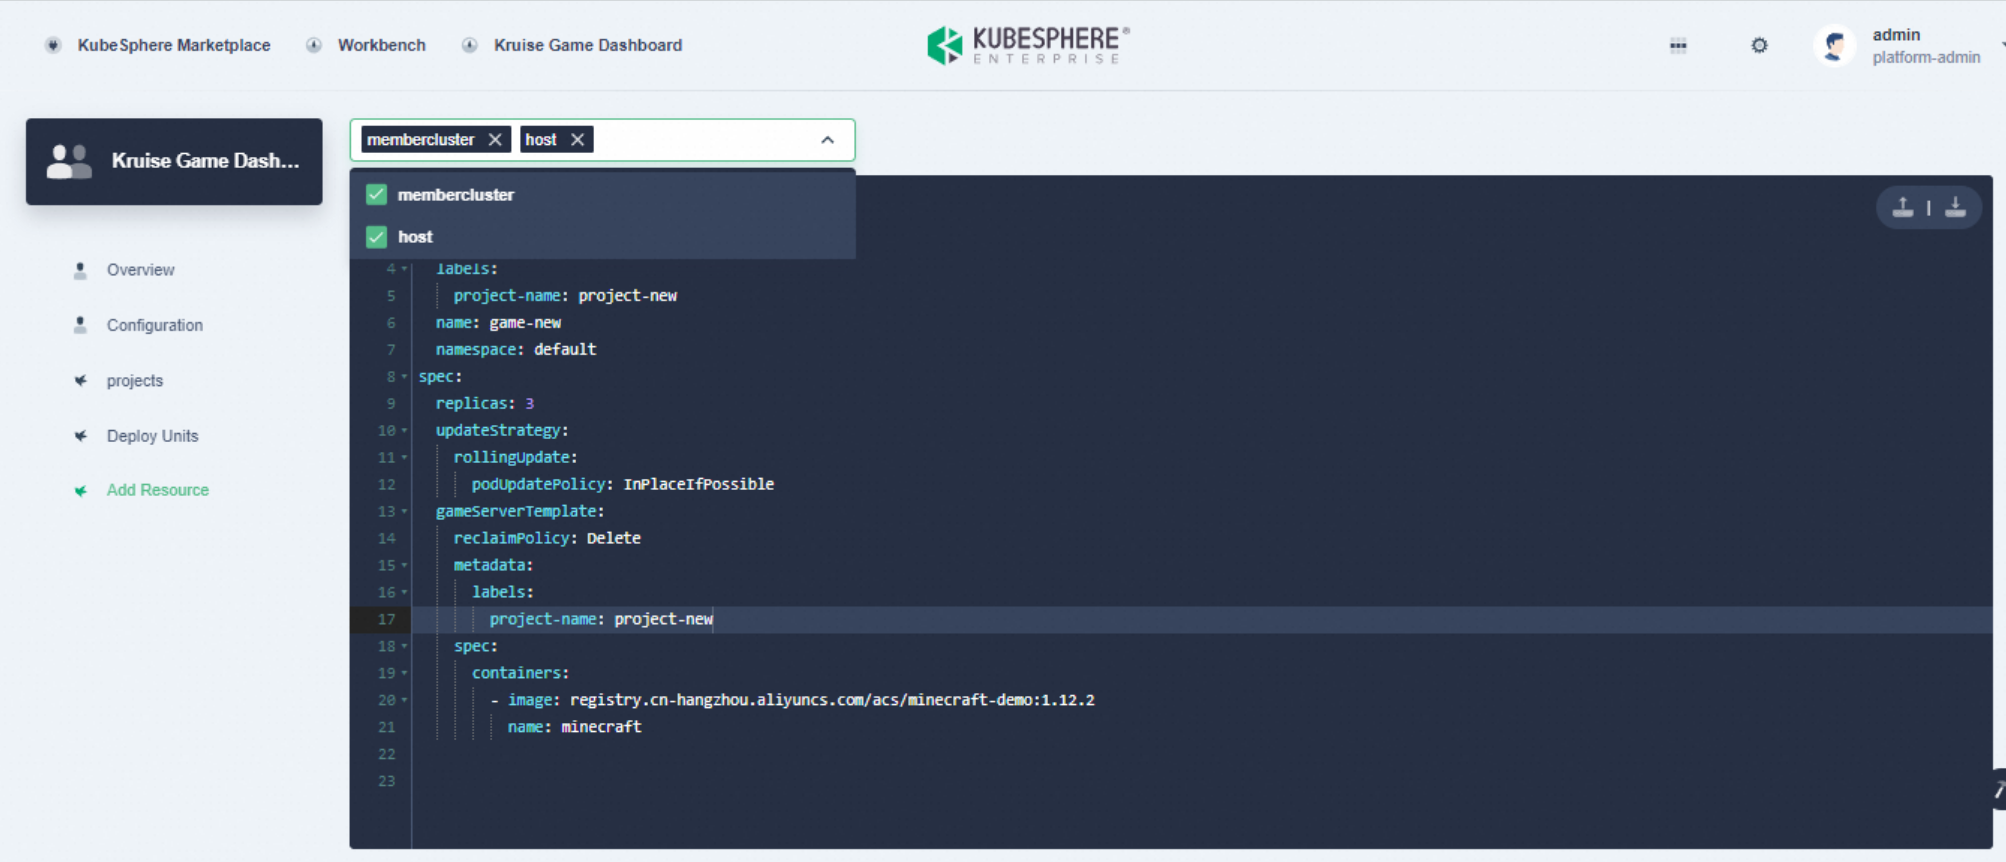The width and height of the screenshot is (2006, 862).
Task: Open platform settings gear icon
Action: [1759, 45]
